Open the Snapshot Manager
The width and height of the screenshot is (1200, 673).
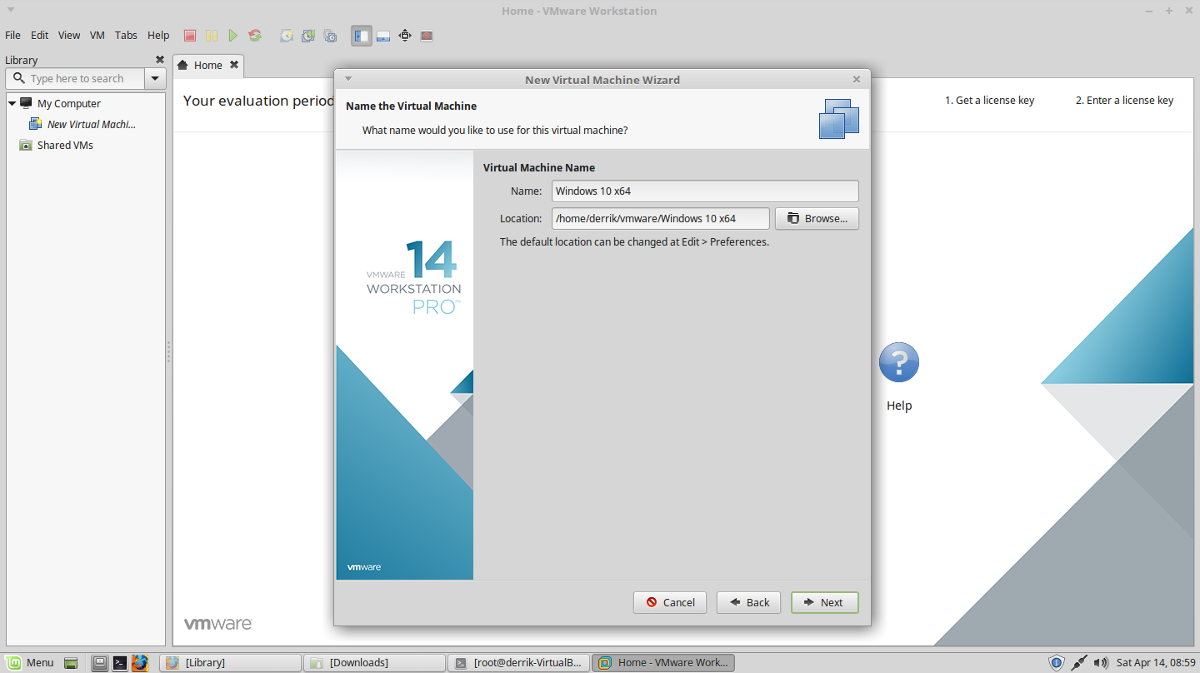click(330, 35)
